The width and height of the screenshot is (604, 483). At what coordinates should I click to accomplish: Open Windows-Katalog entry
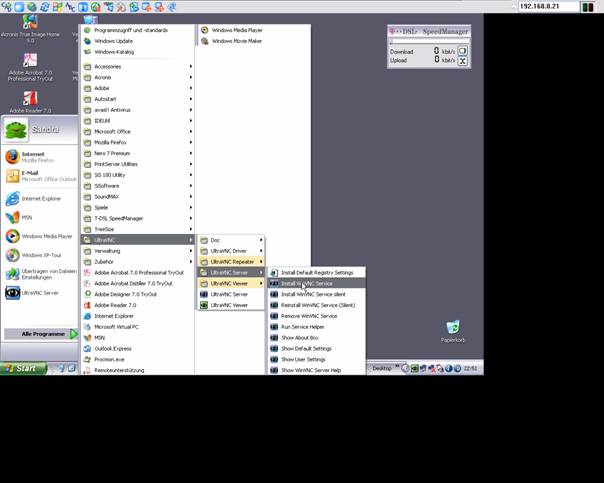(138, 52)
